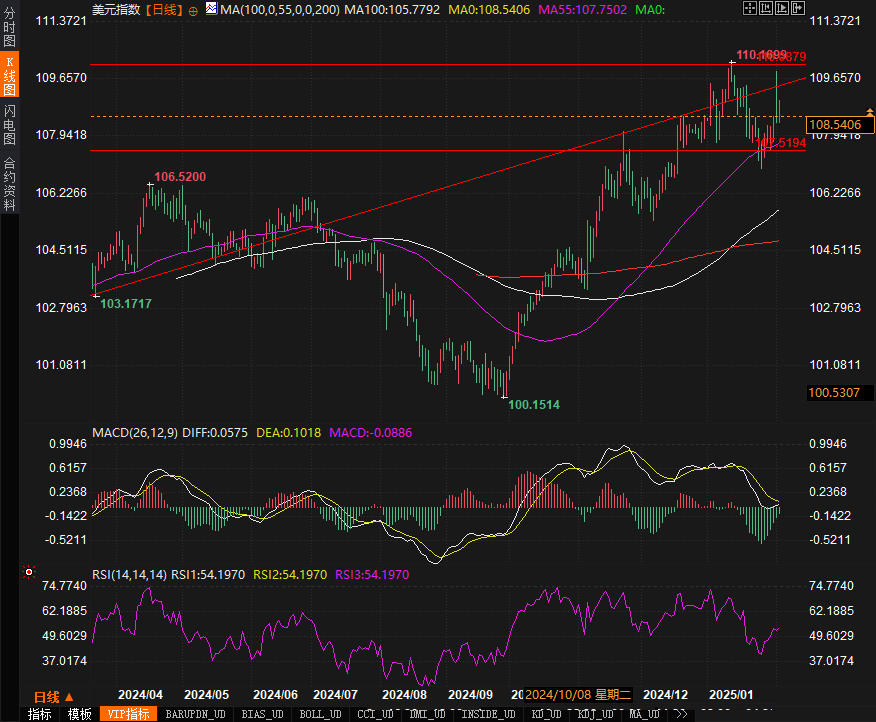
Task: Click the circled-plus icon beside 日线 label
Action: tap(193, 9)
